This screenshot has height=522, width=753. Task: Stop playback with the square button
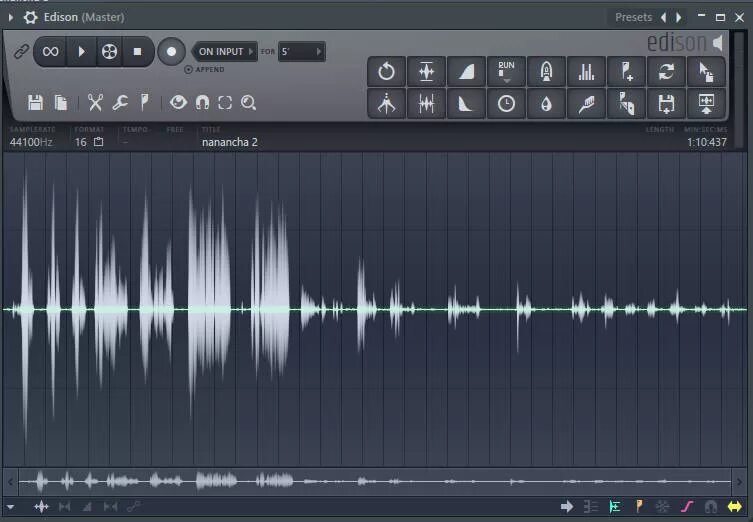tap(137, 51)
